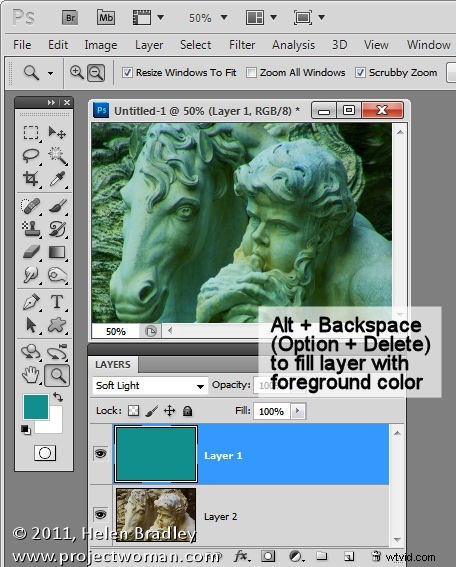This screenshot has width=456, height=567.
Task: Launch Adobe Bridge from the Br icon
Action: [70, 18]
